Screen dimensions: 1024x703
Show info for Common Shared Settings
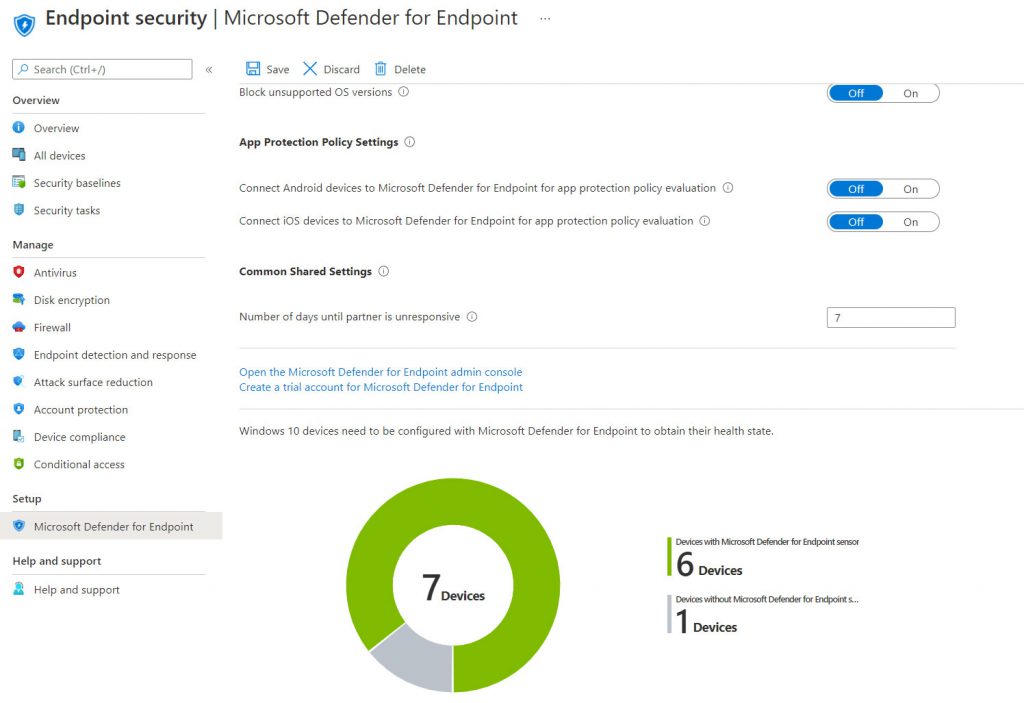pos(383,271)
